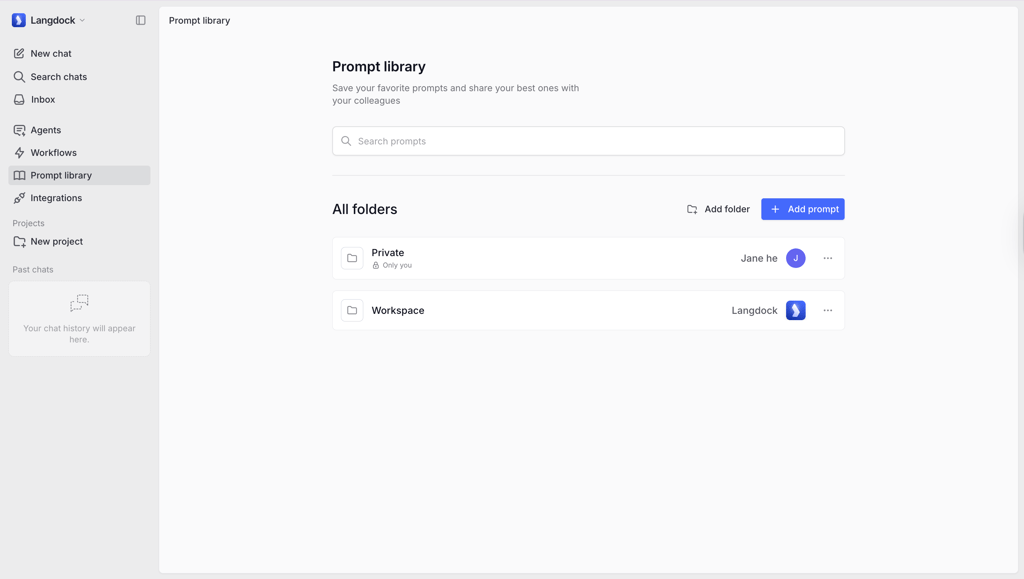This screenshot has width=1024, height=579.
Task: Click the Langdock owner name in Workspace row
Action: (x=754, y=310)
